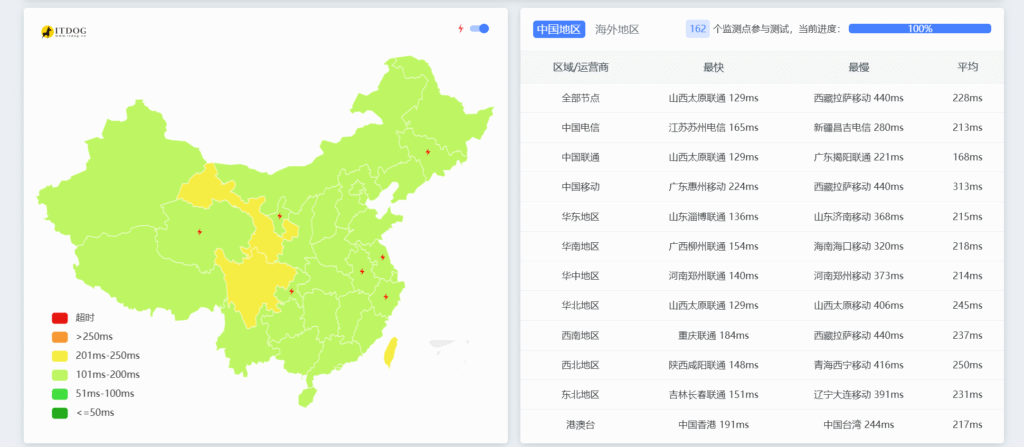1024x447 pixels.
Task: Click the 最慢 column header
Action: 858,67
